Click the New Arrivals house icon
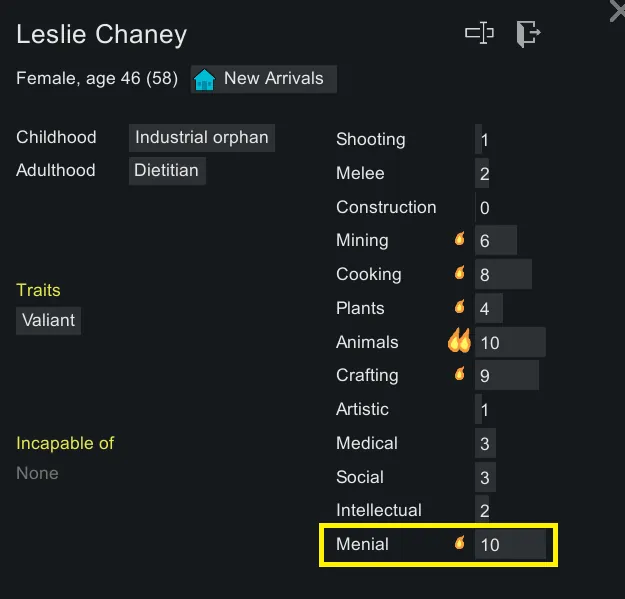The width and height of the screenshot is (625, 599). [x=205, y=80]
